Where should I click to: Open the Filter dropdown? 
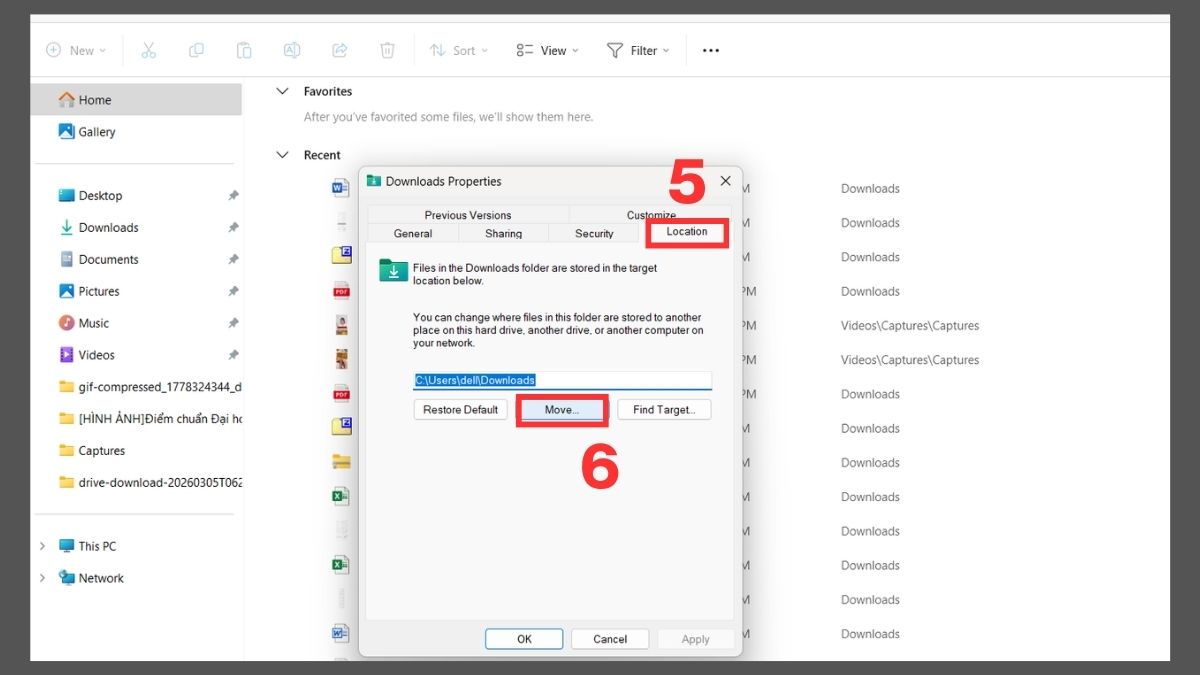coord(639,50)
